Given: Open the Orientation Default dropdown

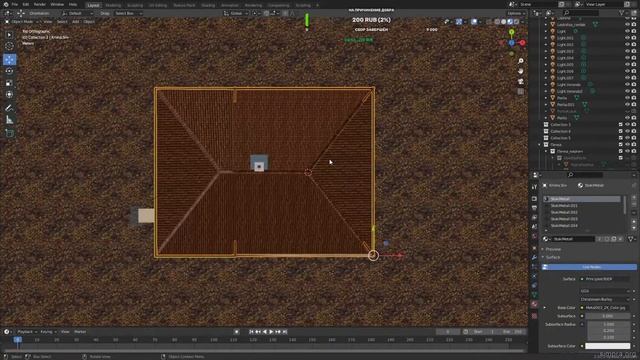Looking at the screenshot, I should tap(78, 13).
